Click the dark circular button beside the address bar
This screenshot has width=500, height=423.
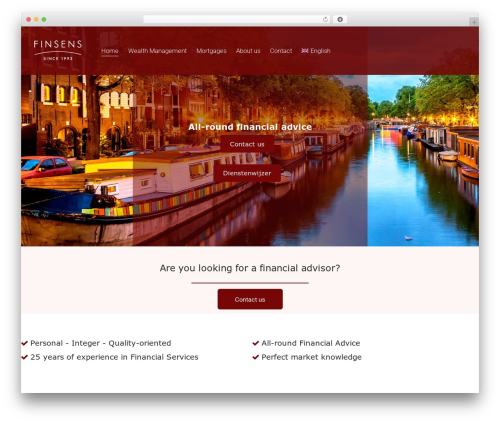[x=340, y=20]
